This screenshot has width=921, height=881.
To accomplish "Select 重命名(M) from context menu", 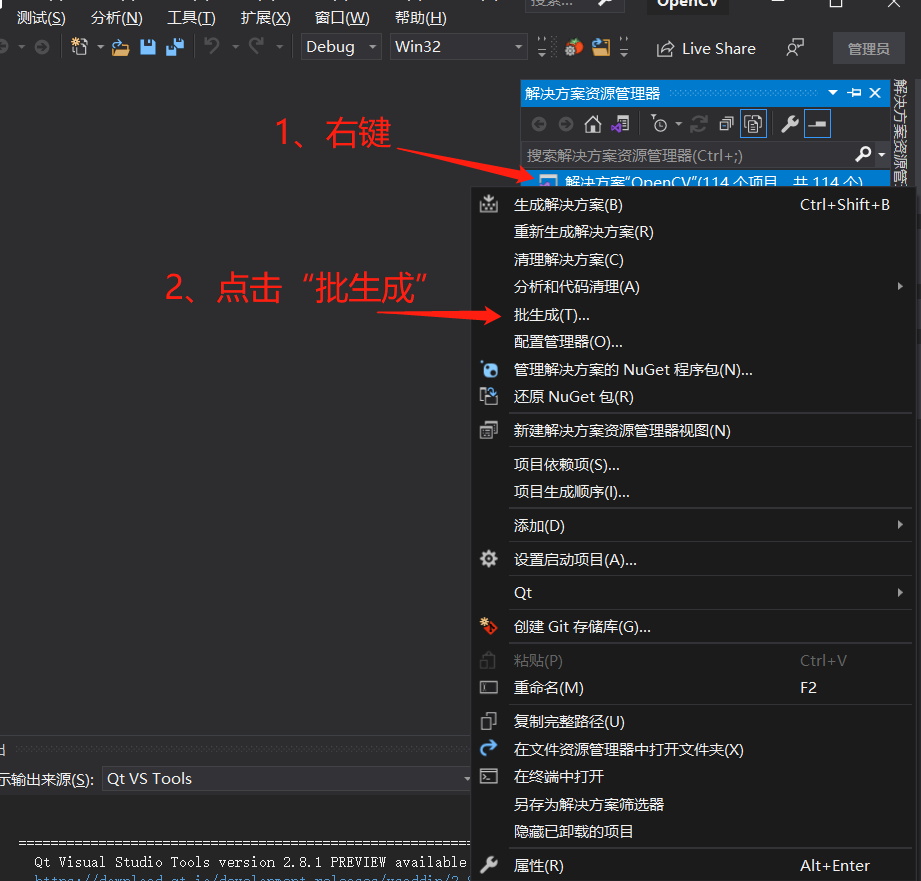I will pyautogui.click(x=693, y=688).
